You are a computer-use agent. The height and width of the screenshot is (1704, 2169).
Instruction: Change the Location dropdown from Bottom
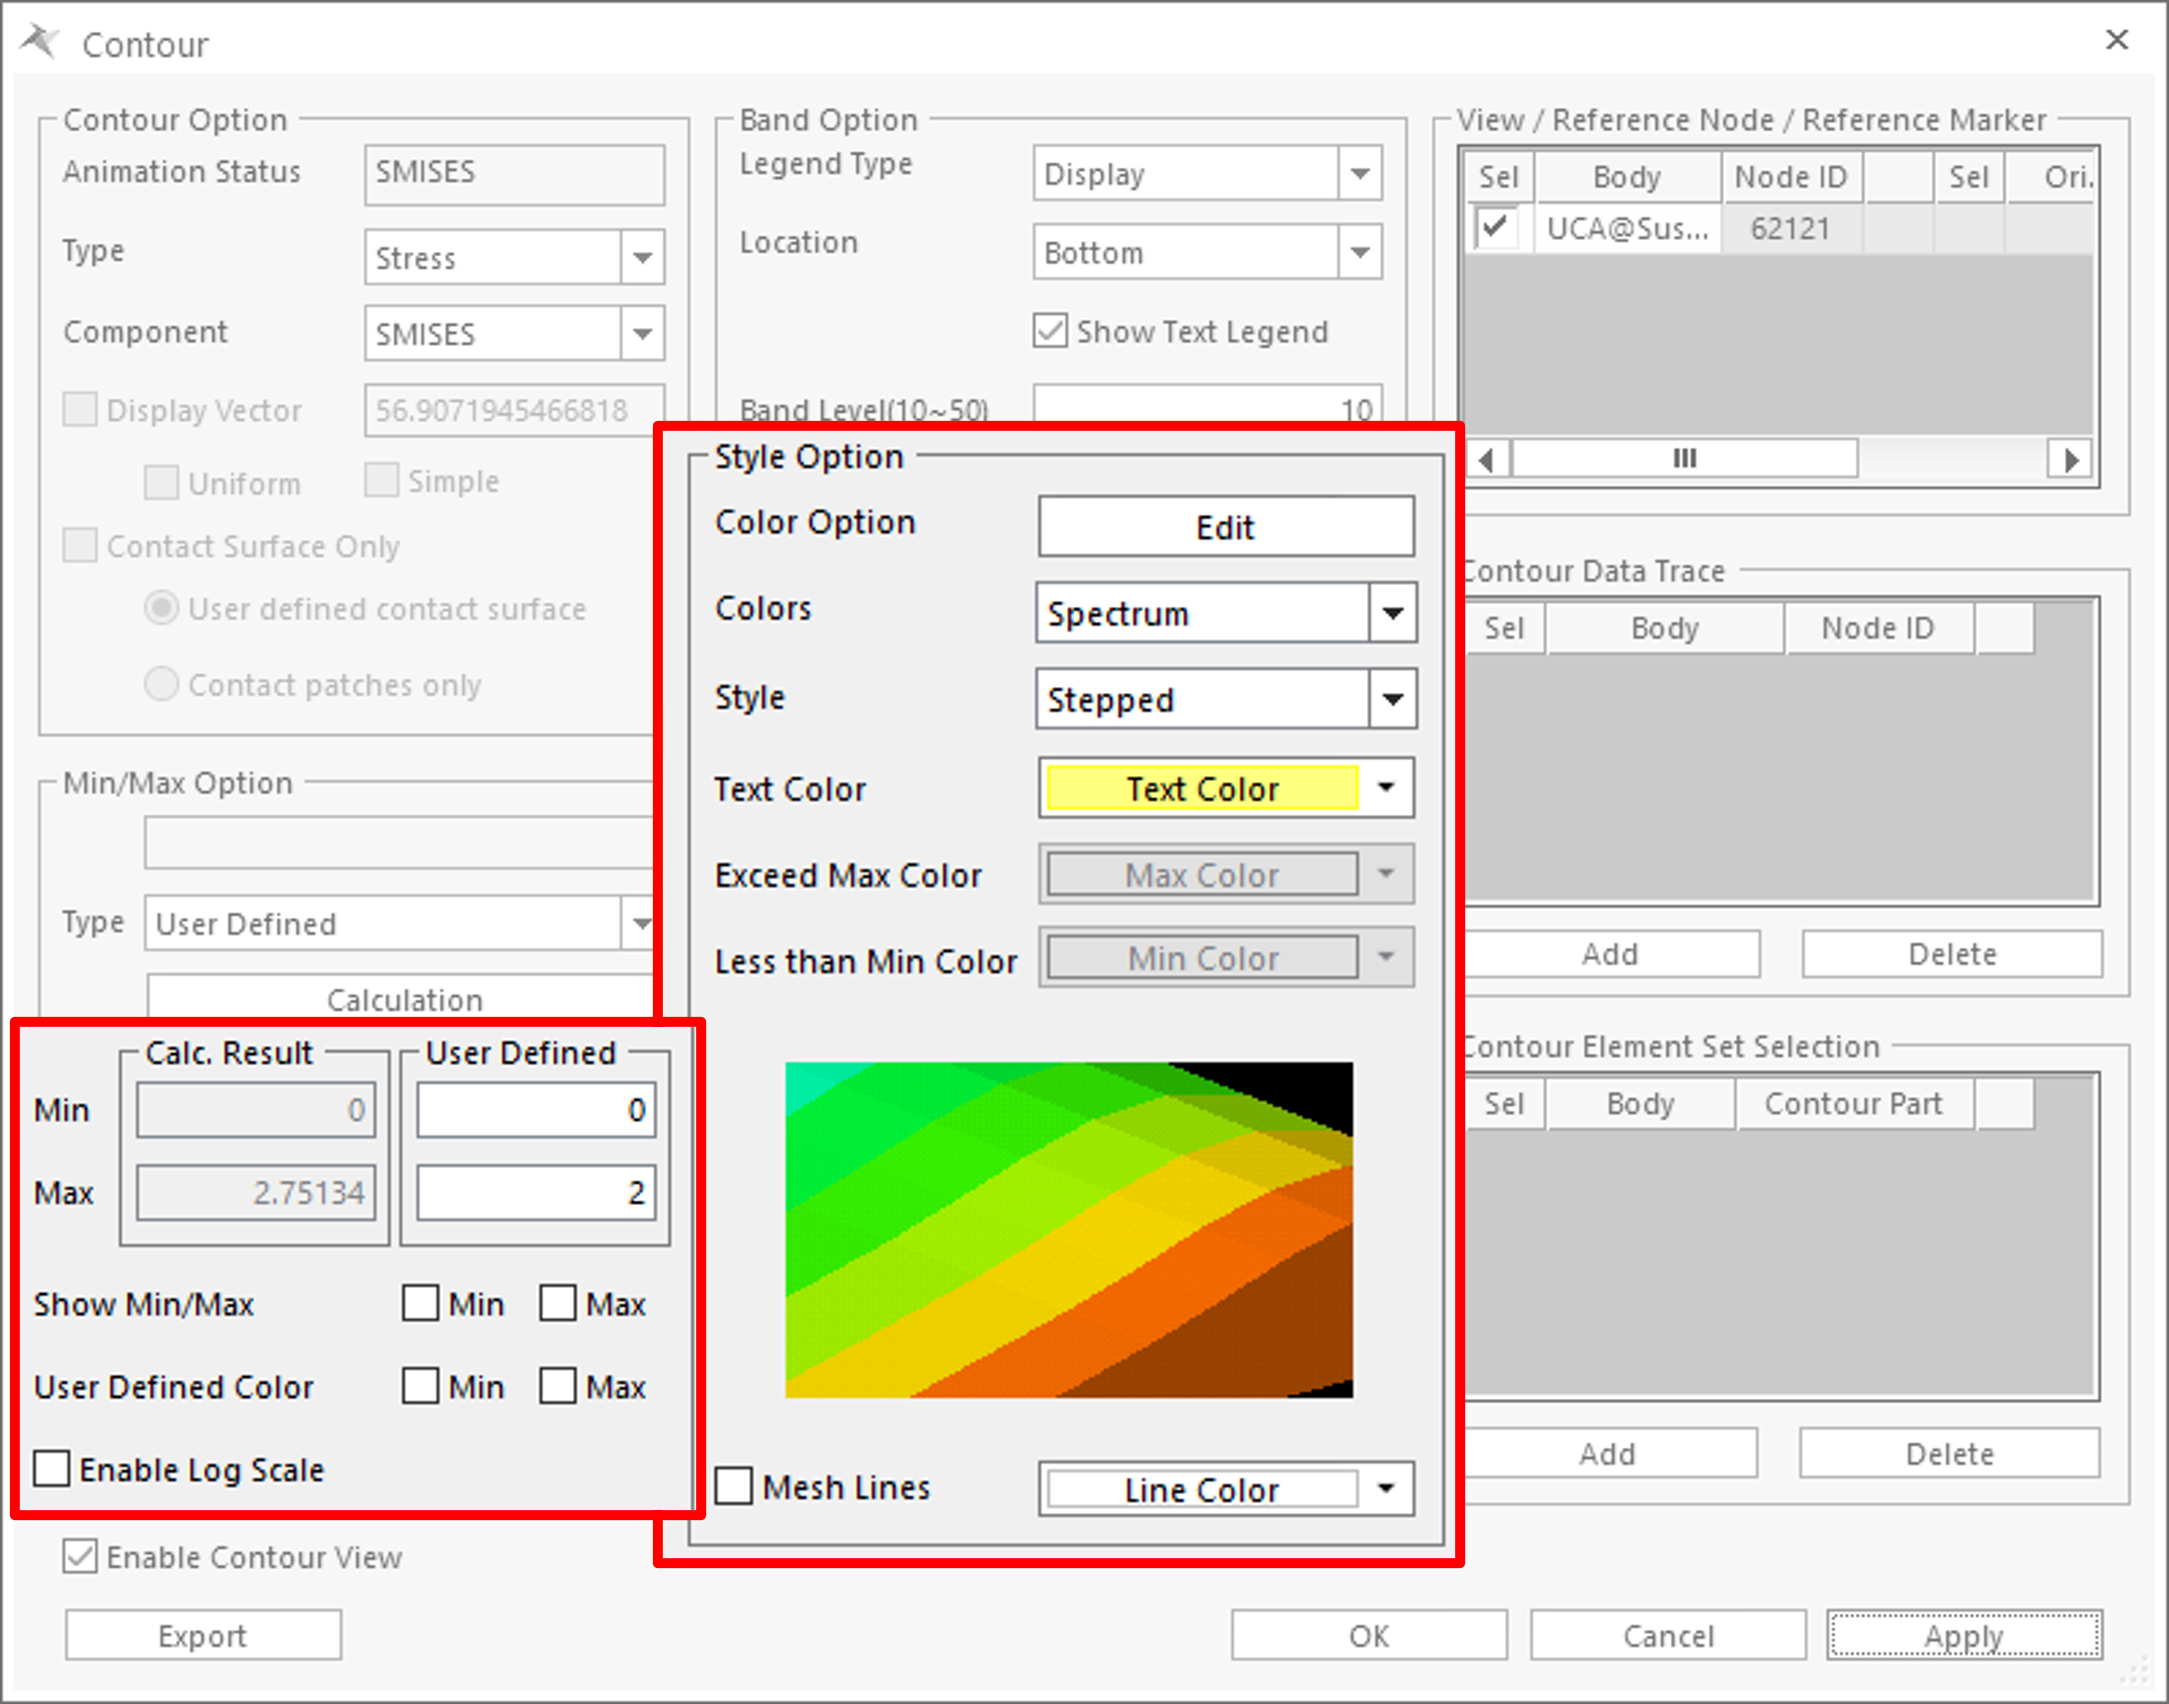click(1359, 252)
